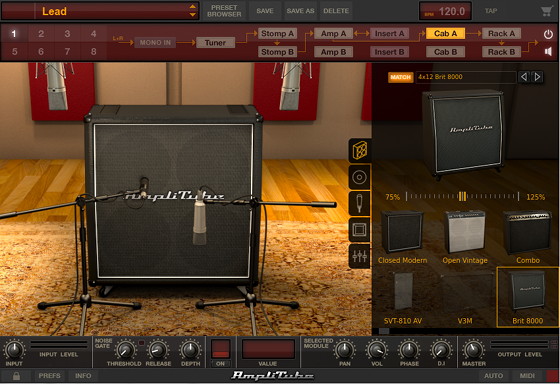The image size is (560, 384).
Task: Toggle the MATCH cabinet button
Action: (x=400, y=77)
